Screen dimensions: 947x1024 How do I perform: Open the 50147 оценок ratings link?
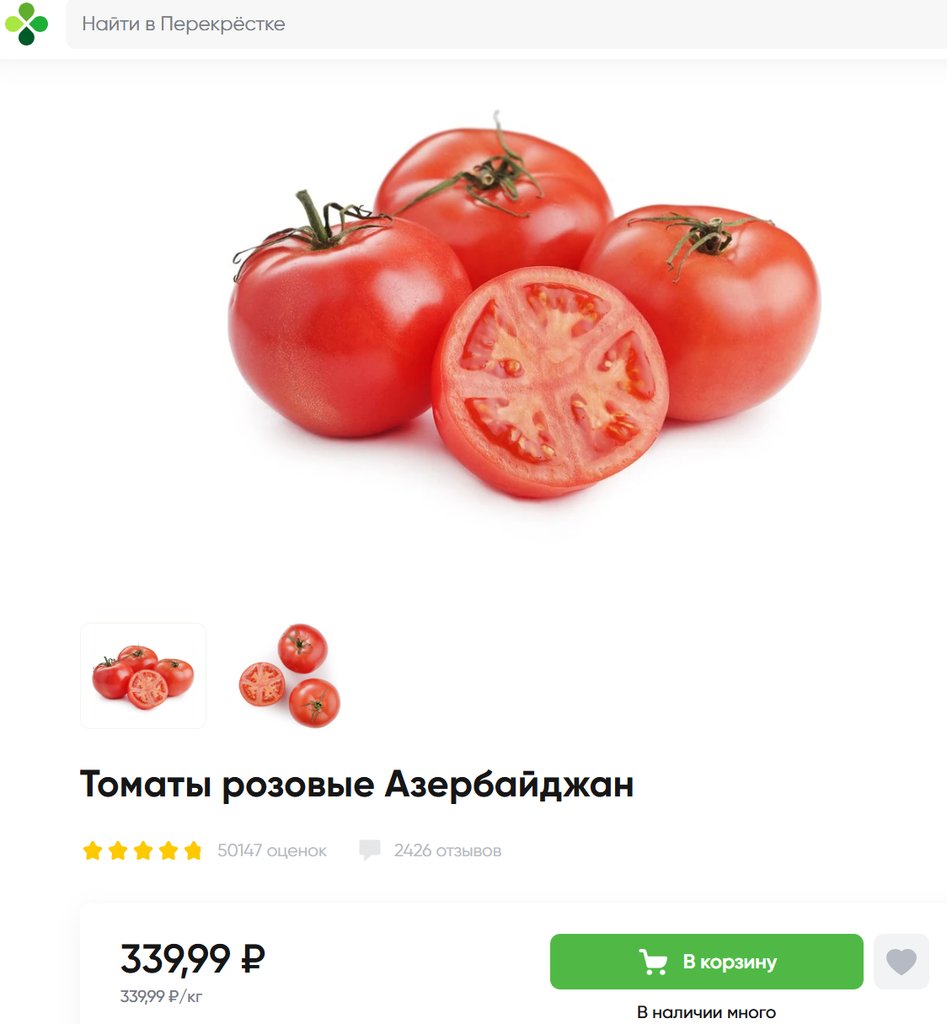[x=272, y=850]
